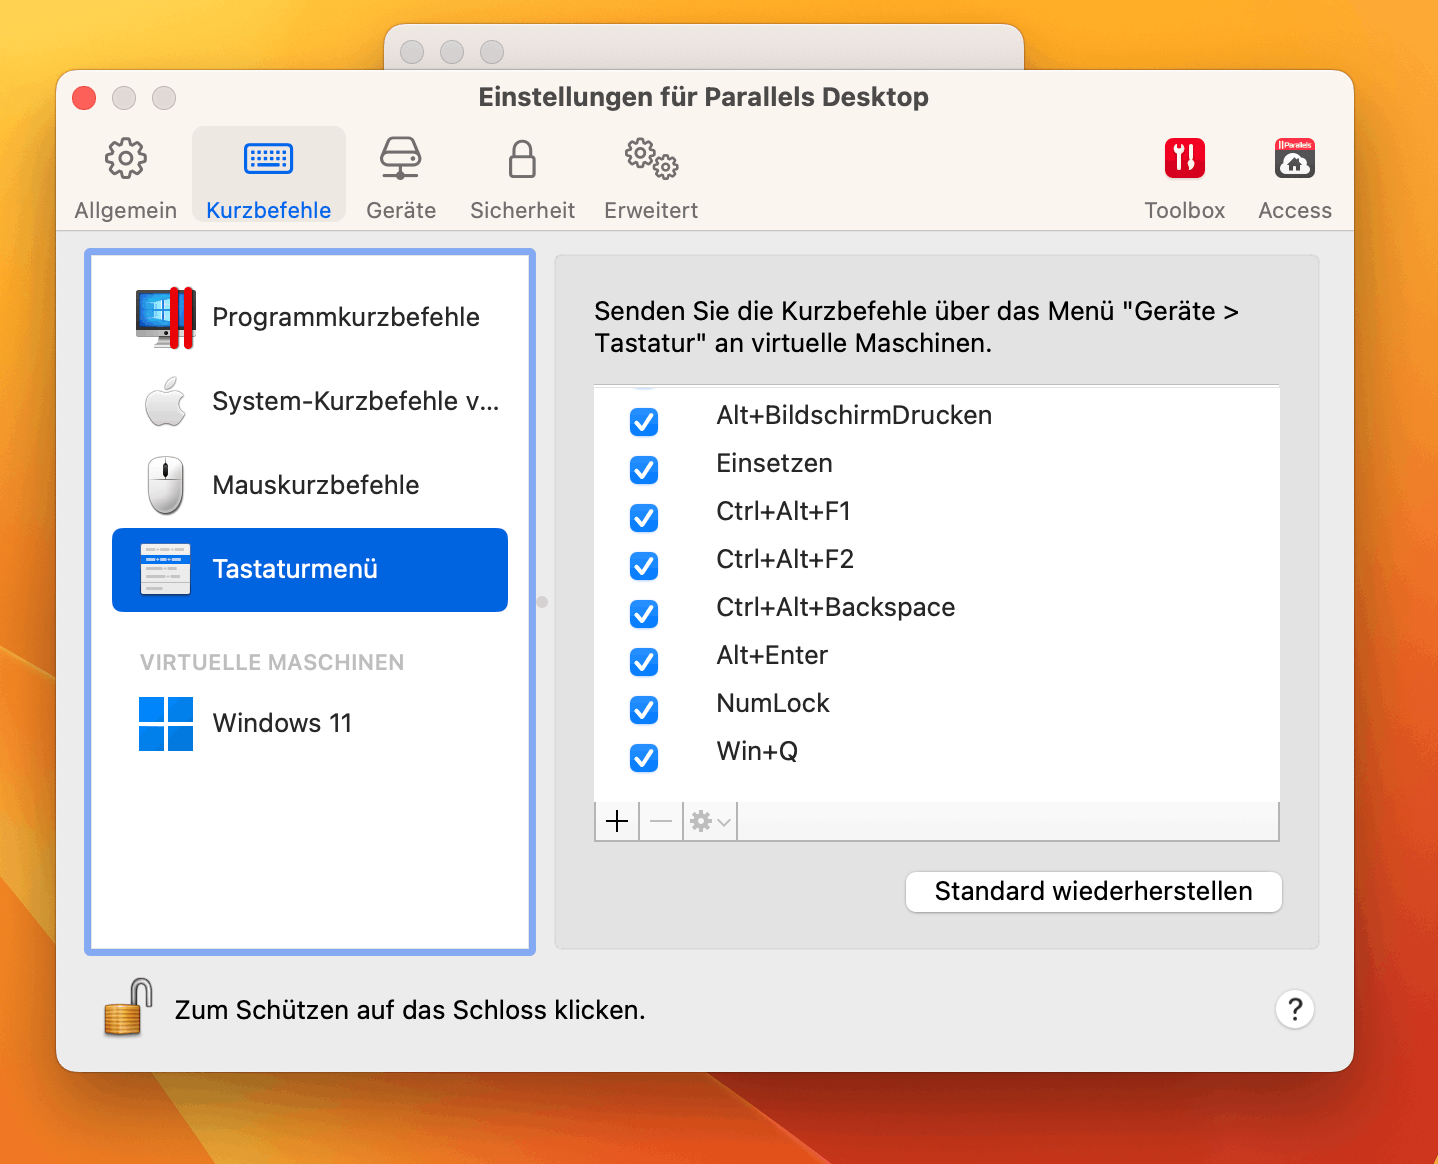
Task: Select the Alt+Enter shortcut text
Action: coord(772,656)
